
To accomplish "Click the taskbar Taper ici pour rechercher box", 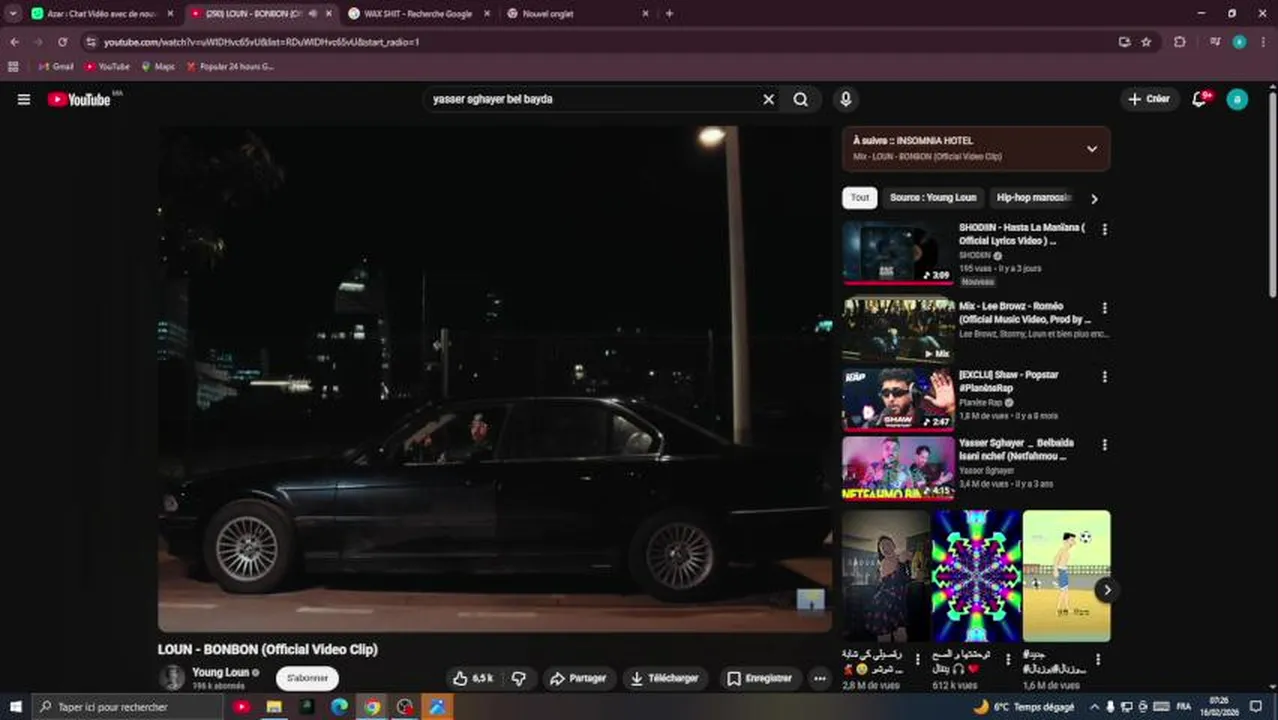I will (x=127, y=707).
